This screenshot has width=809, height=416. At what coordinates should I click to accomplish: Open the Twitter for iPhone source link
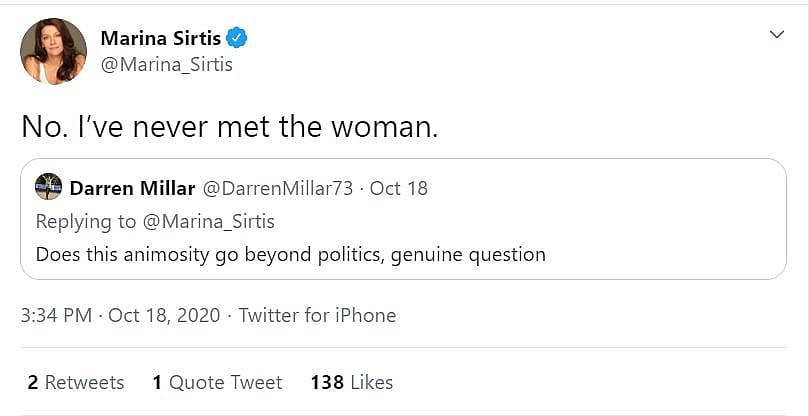(x=317, y=315)
